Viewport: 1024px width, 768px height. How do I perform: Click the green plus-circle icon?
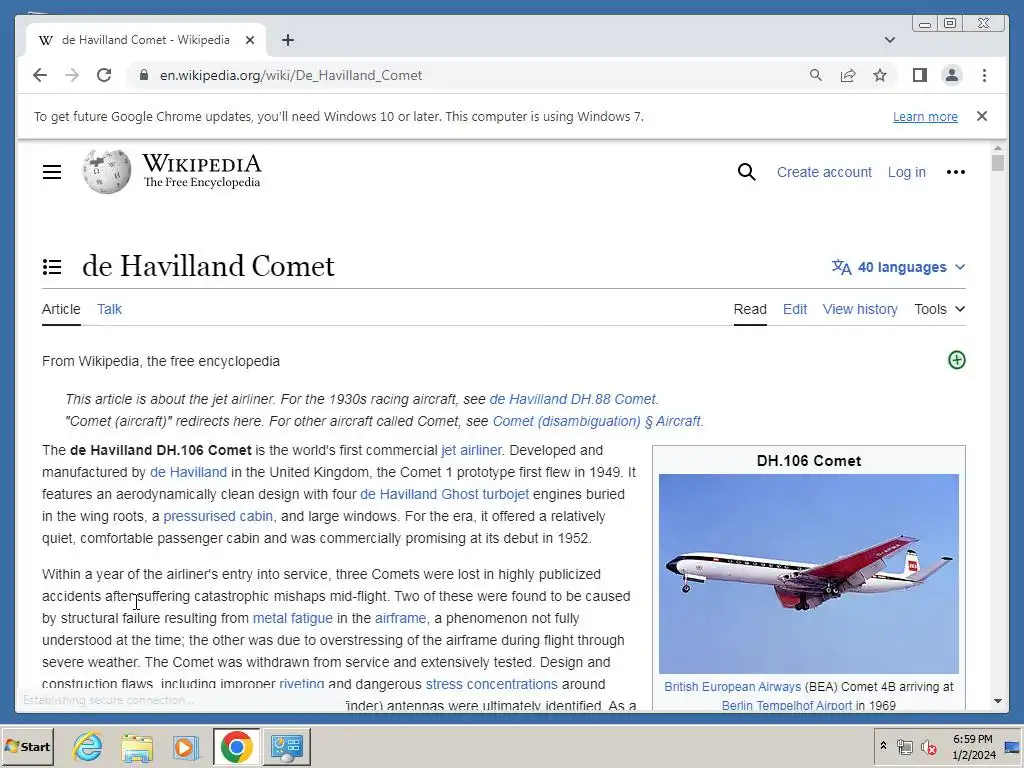[956, 360]
